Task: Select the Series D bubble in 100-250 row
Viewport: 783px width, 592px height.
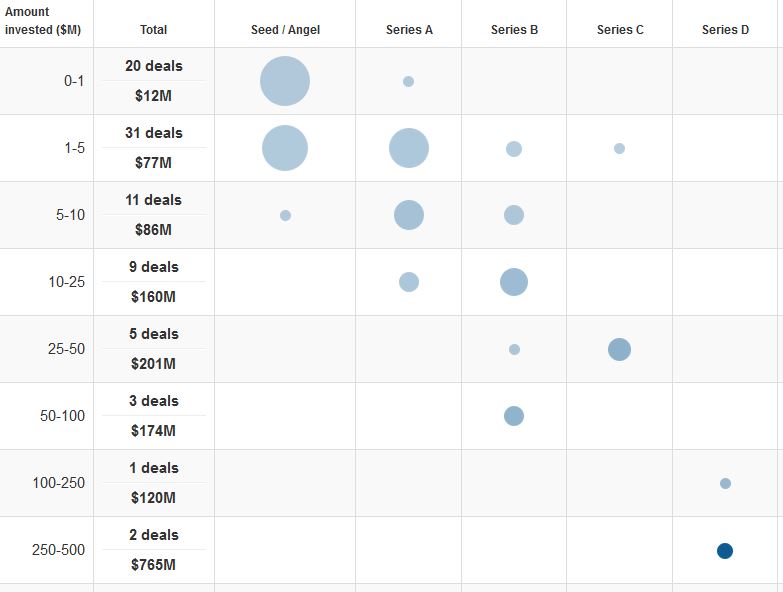Action: click(725, 483)
